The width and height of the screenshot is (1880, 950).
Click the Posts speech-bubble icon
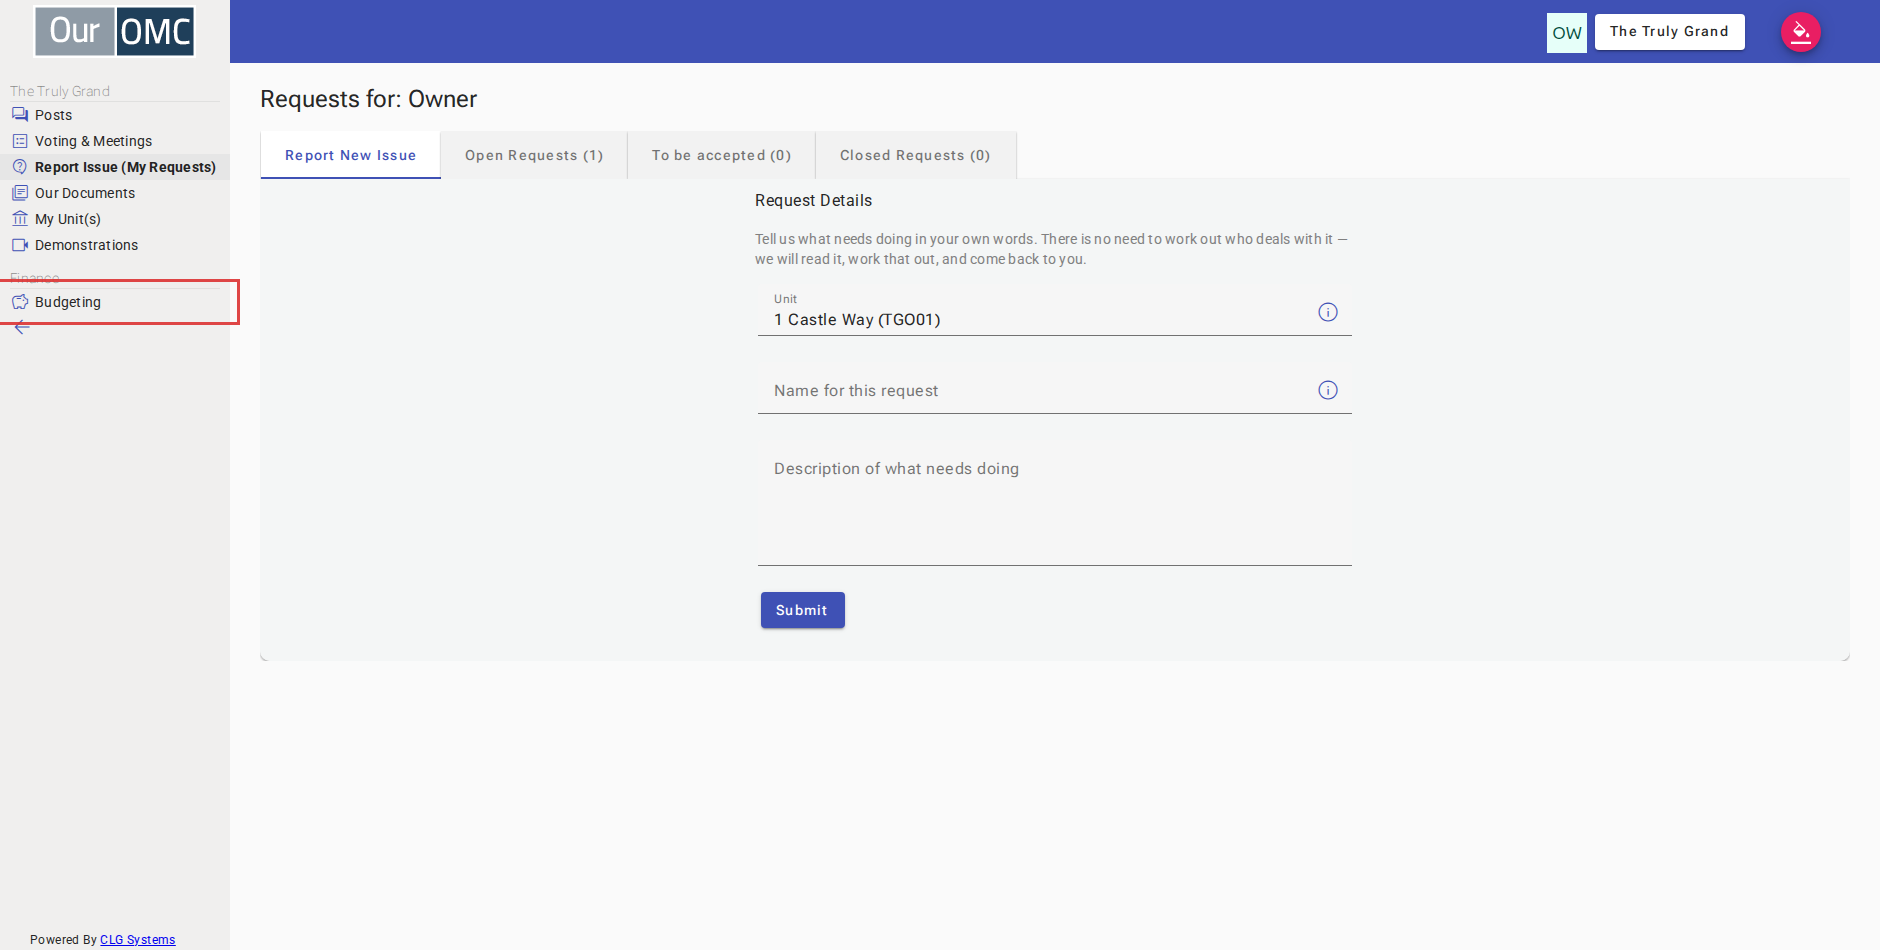point(20,115)
